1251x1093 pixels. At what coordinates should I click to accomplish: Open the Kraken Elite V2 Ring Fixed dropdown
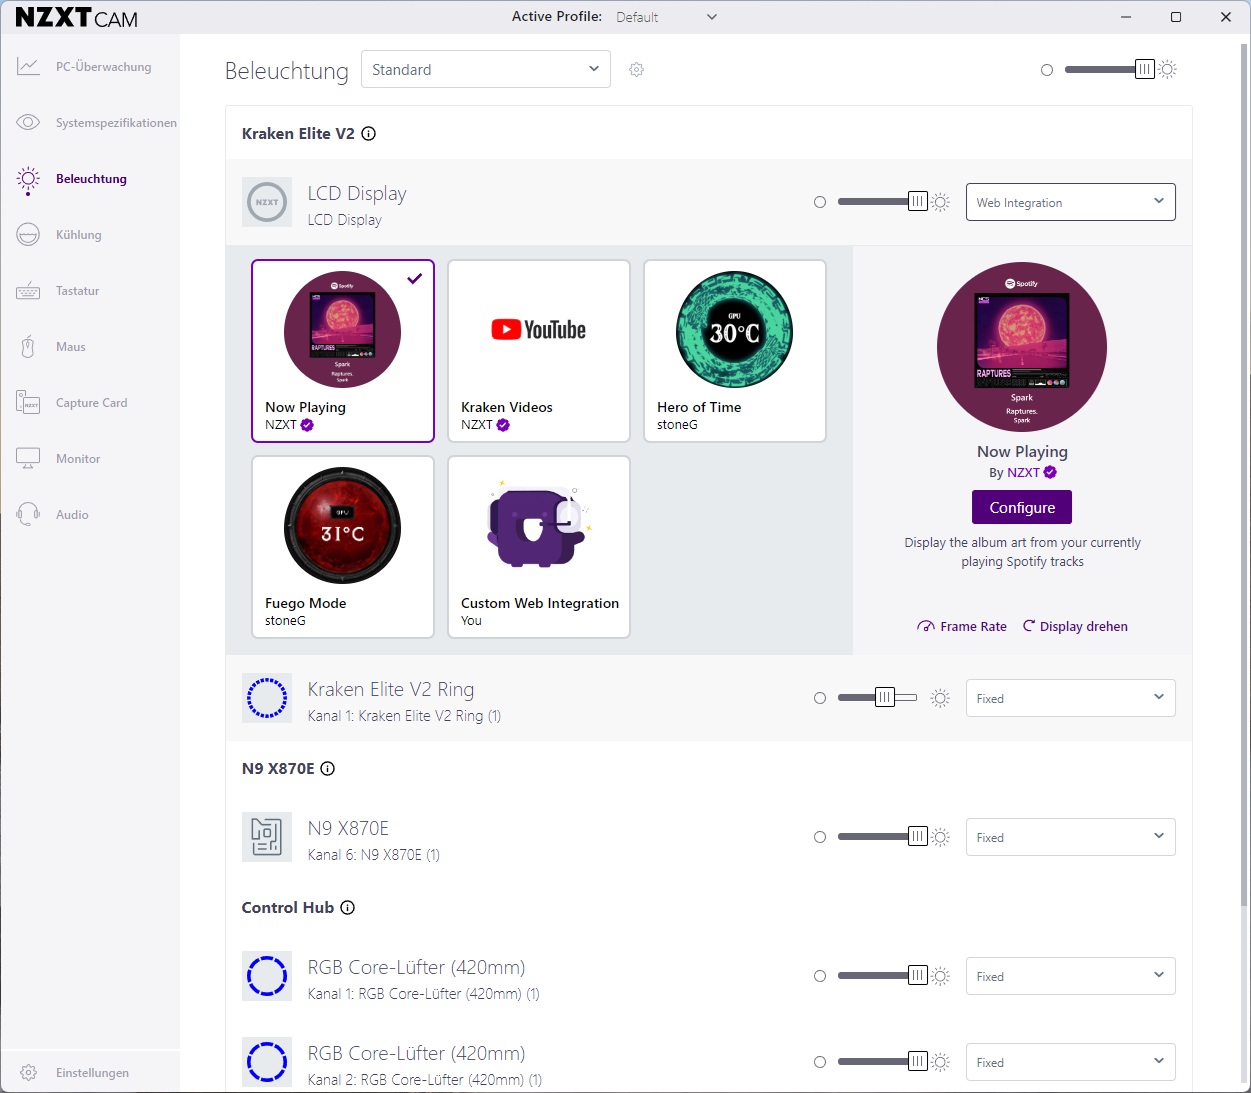click(x=1070, y=698)
